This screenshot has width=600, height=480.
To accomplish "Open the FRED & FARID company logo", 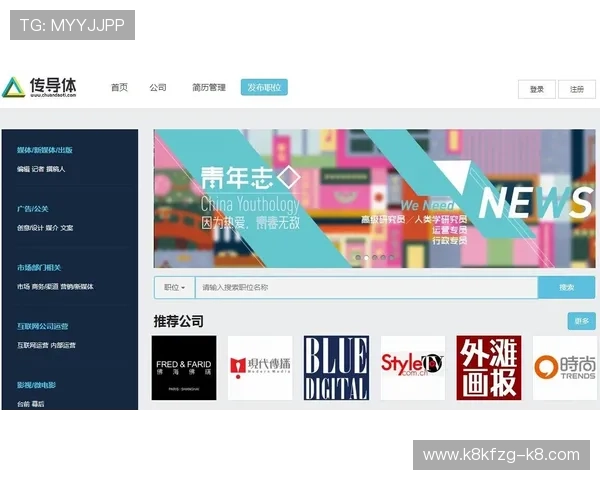I will [184, 368].
